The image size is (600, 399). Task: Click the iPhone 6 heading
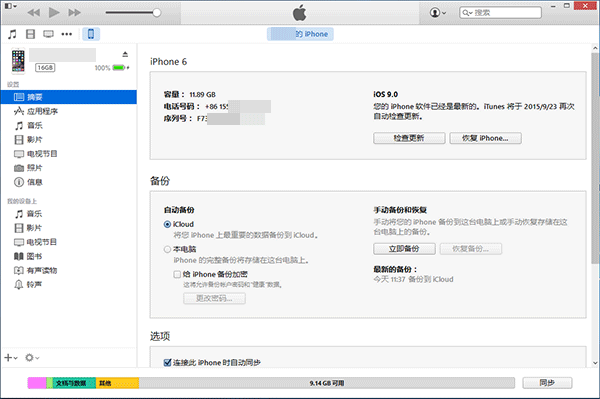click(x=168, y=62)
